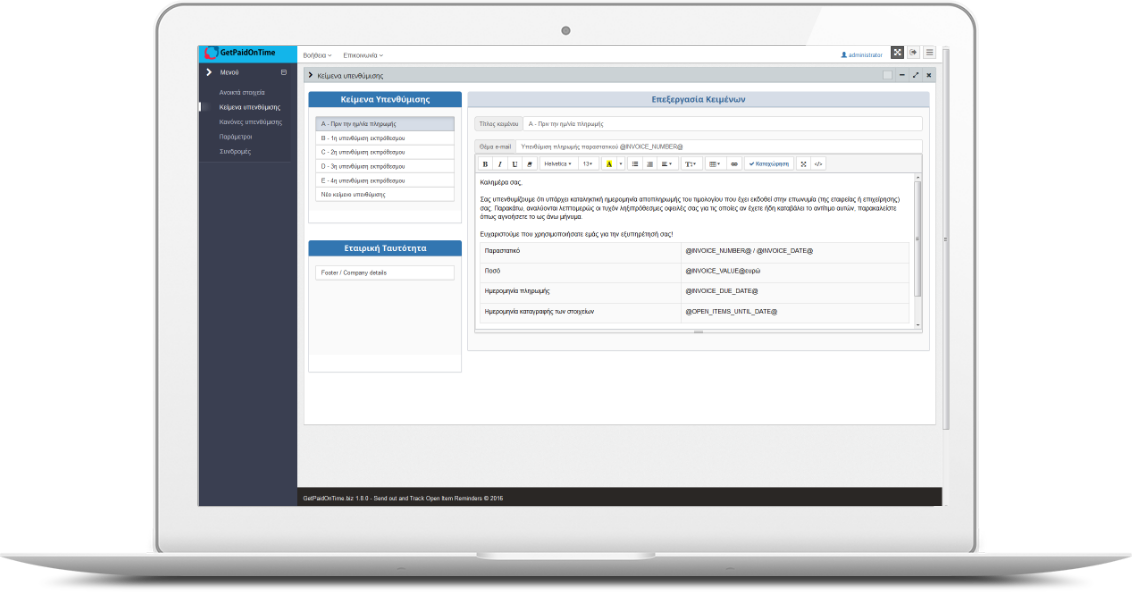Click the logout icon in top bar
This screenshot has width=1132, height=592.
click(x=913, y=53)
